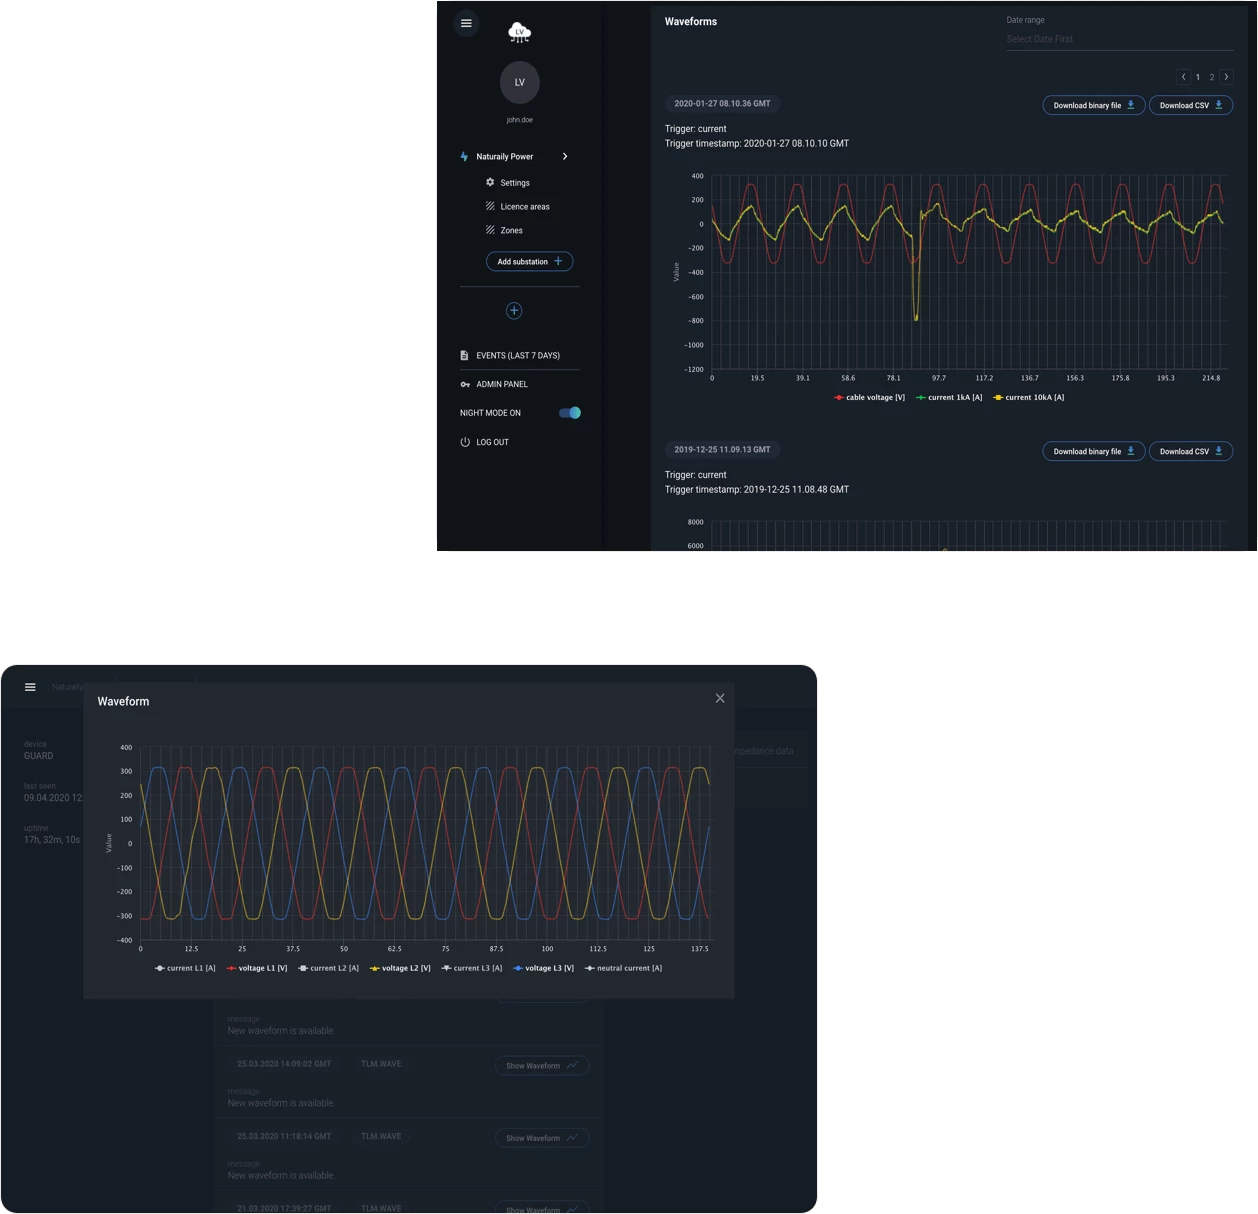
Task: Toggle voltage L2 [V] legend entry
Action: coord(400,968)
